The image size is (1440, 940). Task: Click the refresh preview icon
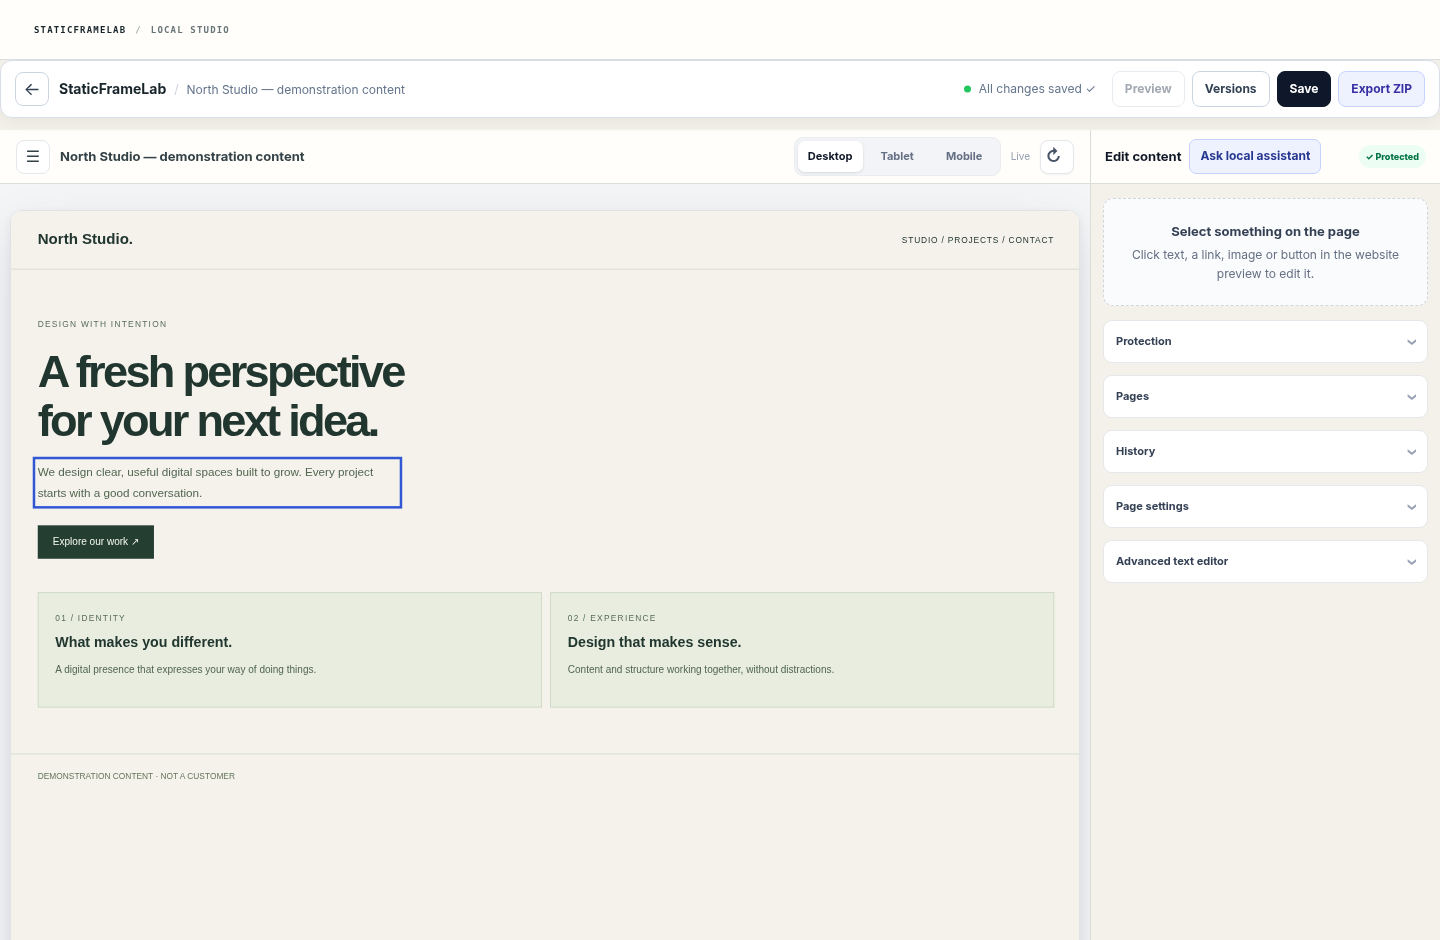coord(1056,156)
